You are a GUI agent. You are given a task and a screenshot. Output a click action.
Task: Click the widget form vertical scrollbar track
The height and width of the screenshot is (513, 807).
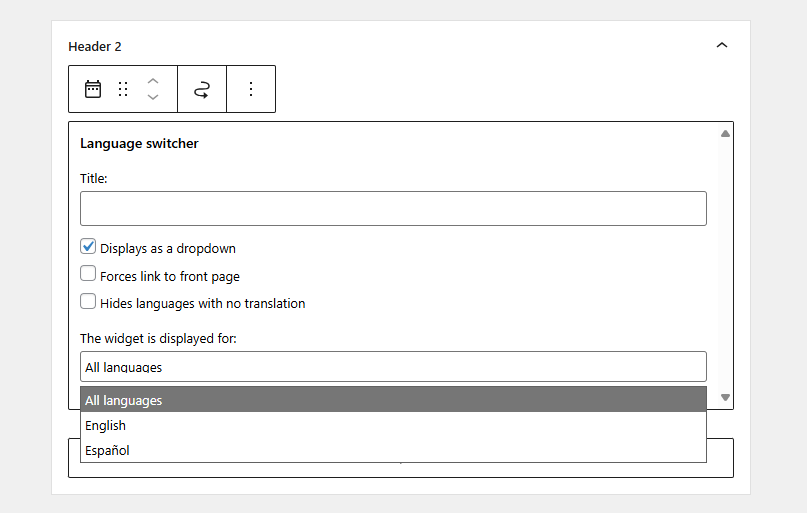pyautogui.click(x=725, y=265)
